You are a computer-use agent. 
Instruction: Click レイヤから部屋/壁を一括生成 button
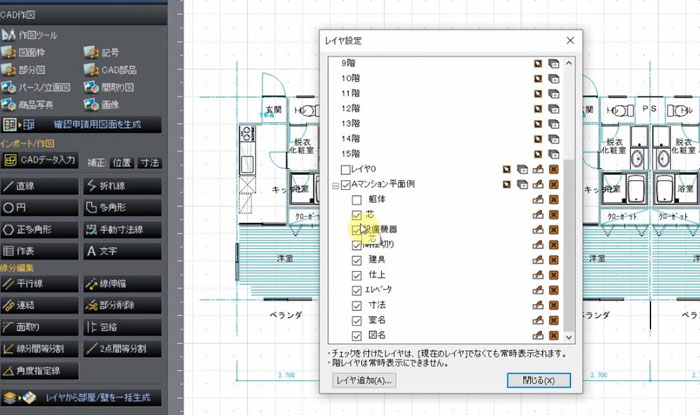tap(81, 397)
